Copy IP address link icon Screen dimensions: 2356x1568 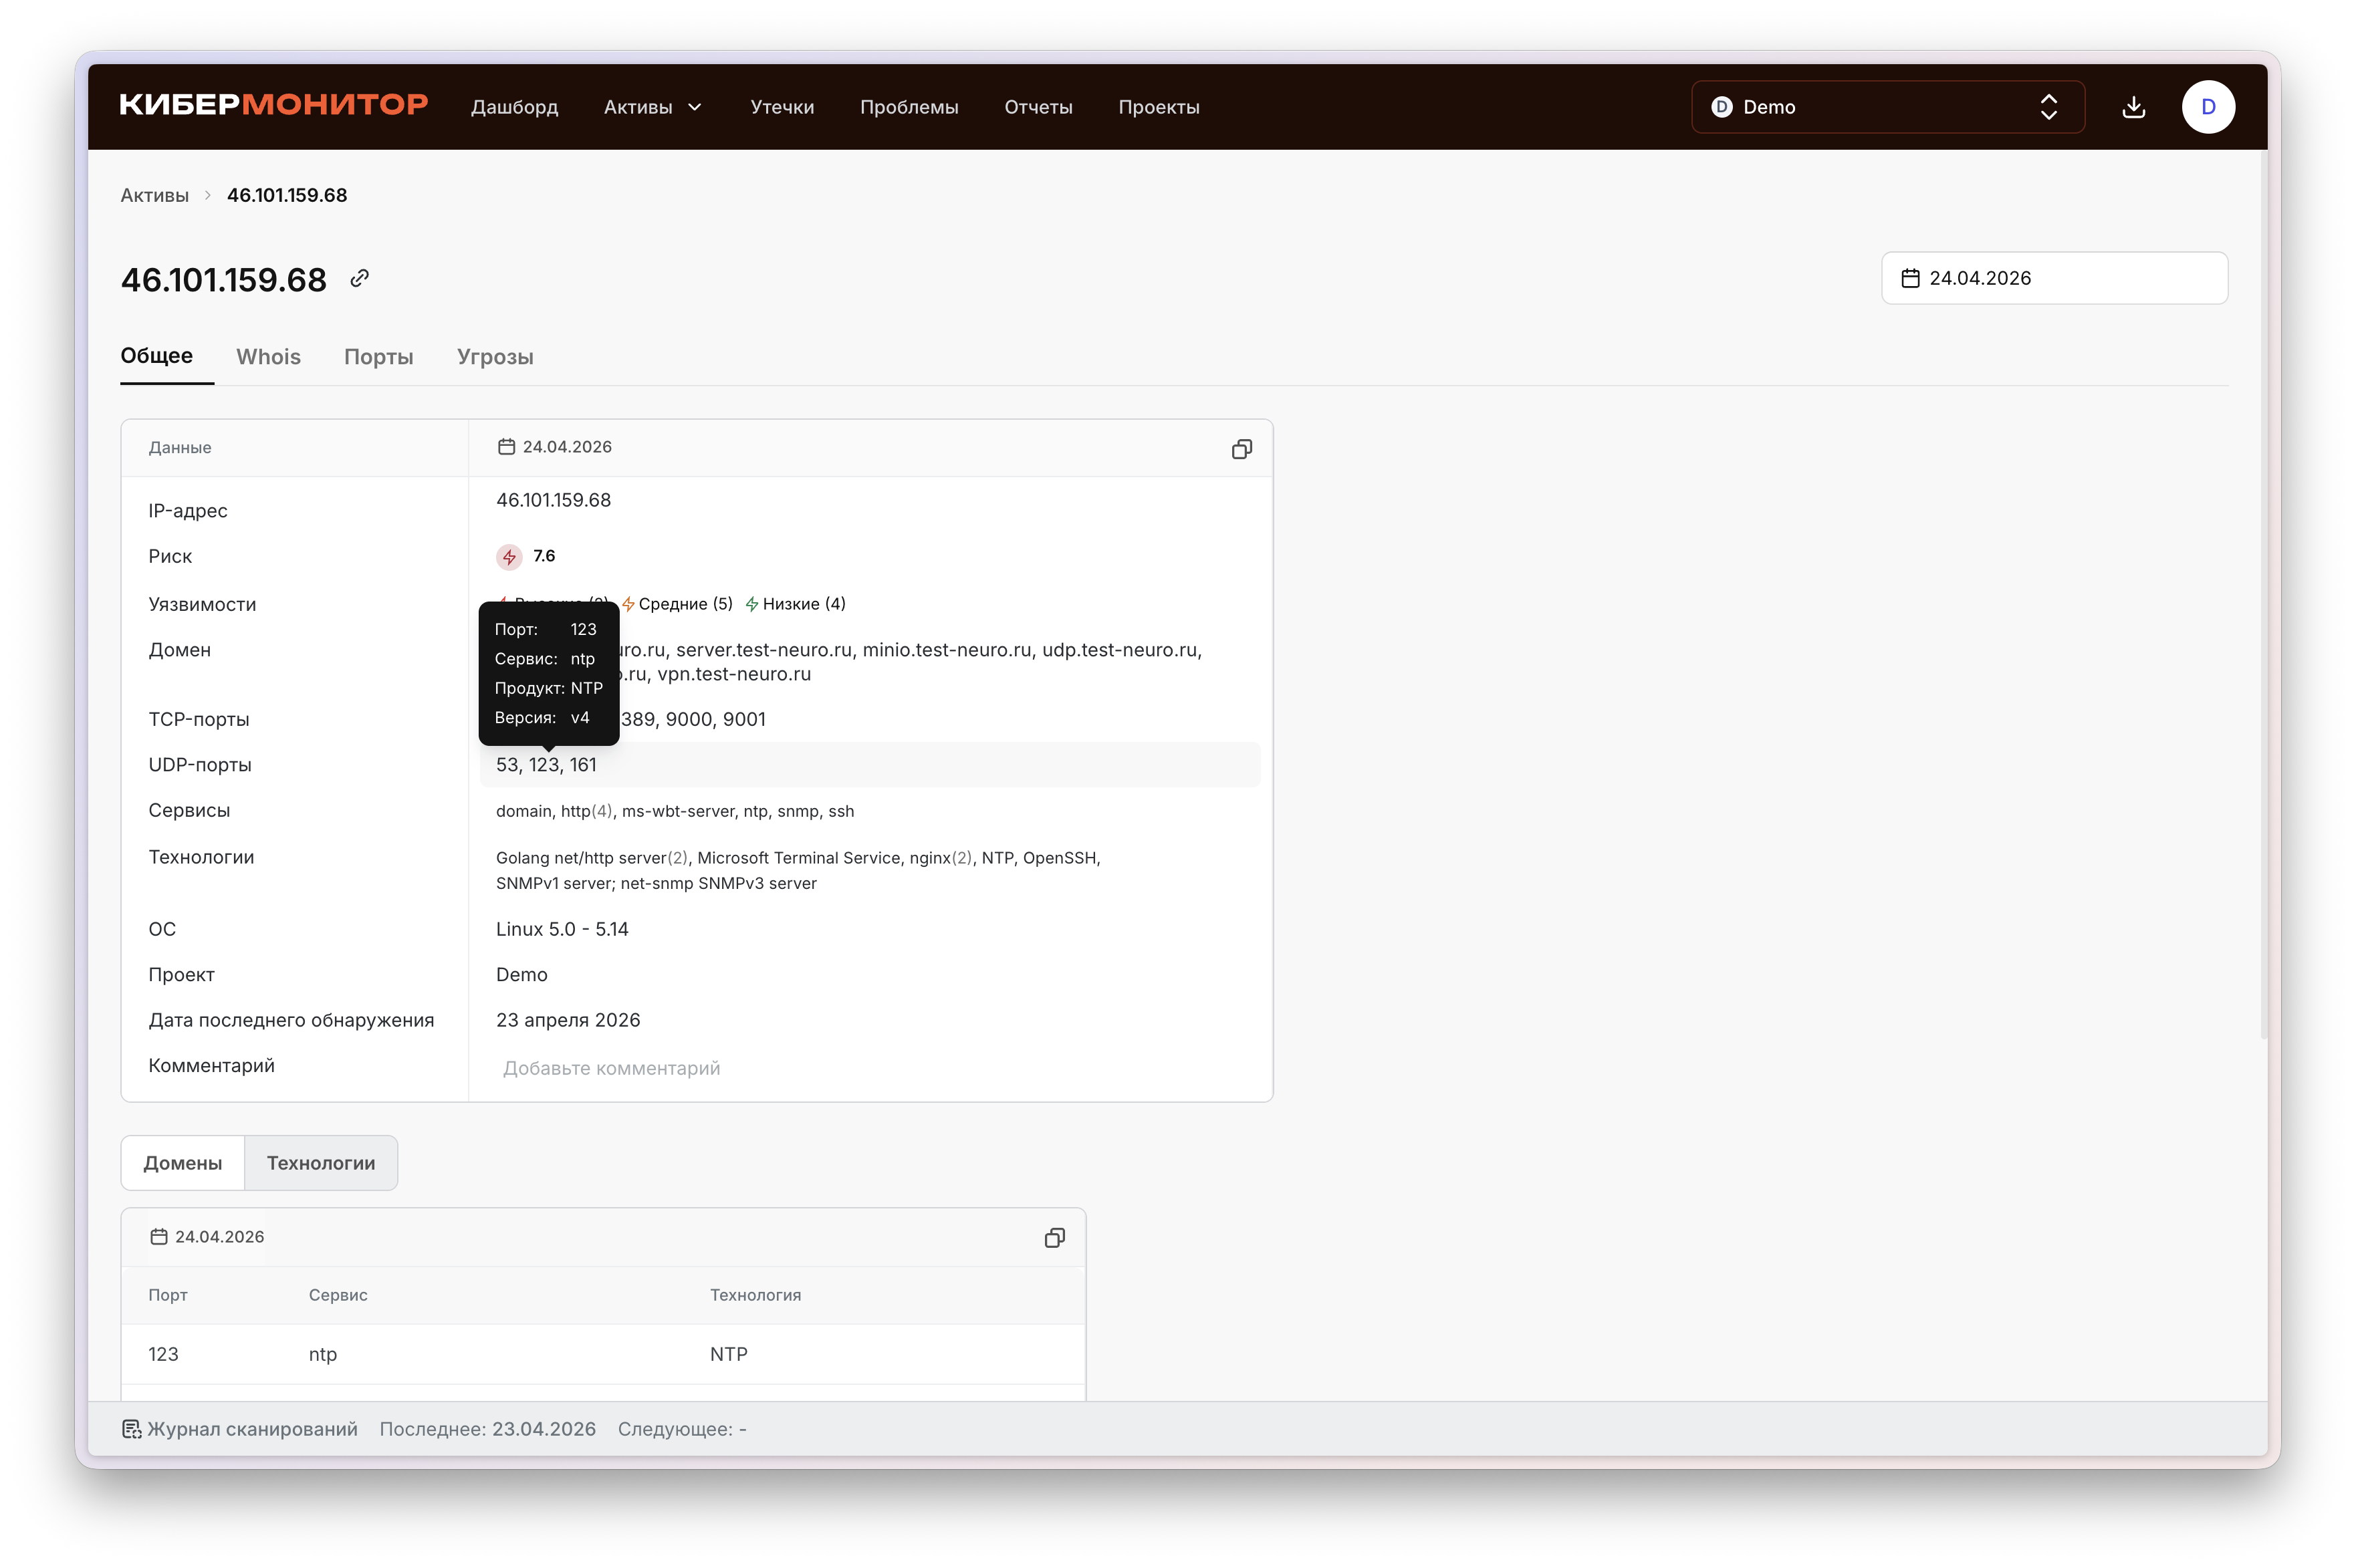(x=360, y=278)
